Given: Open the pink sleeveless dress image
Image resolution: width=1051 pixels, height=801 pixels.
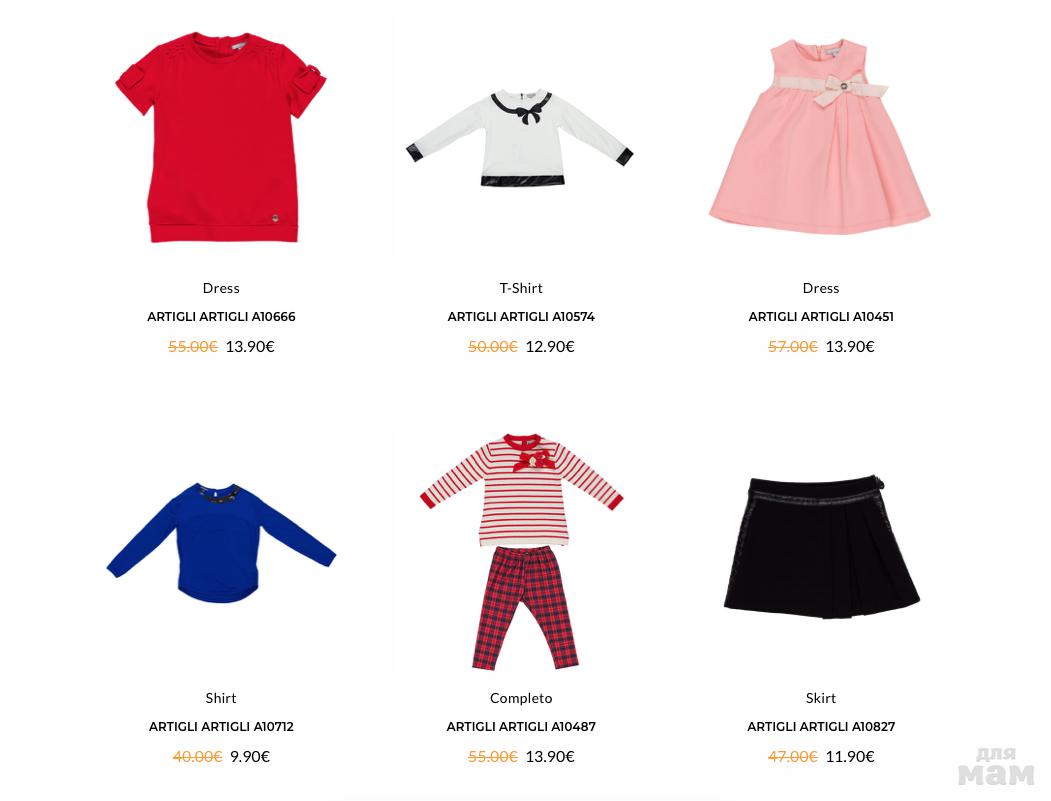Looking at the screenshot, I should point(820,136).
